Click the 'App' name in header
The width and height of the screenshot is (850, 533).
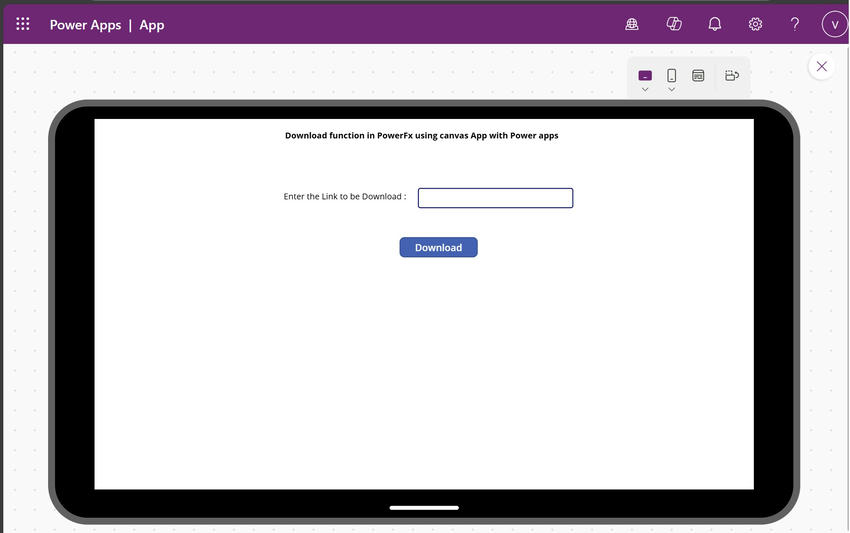[x=152, y=25]
